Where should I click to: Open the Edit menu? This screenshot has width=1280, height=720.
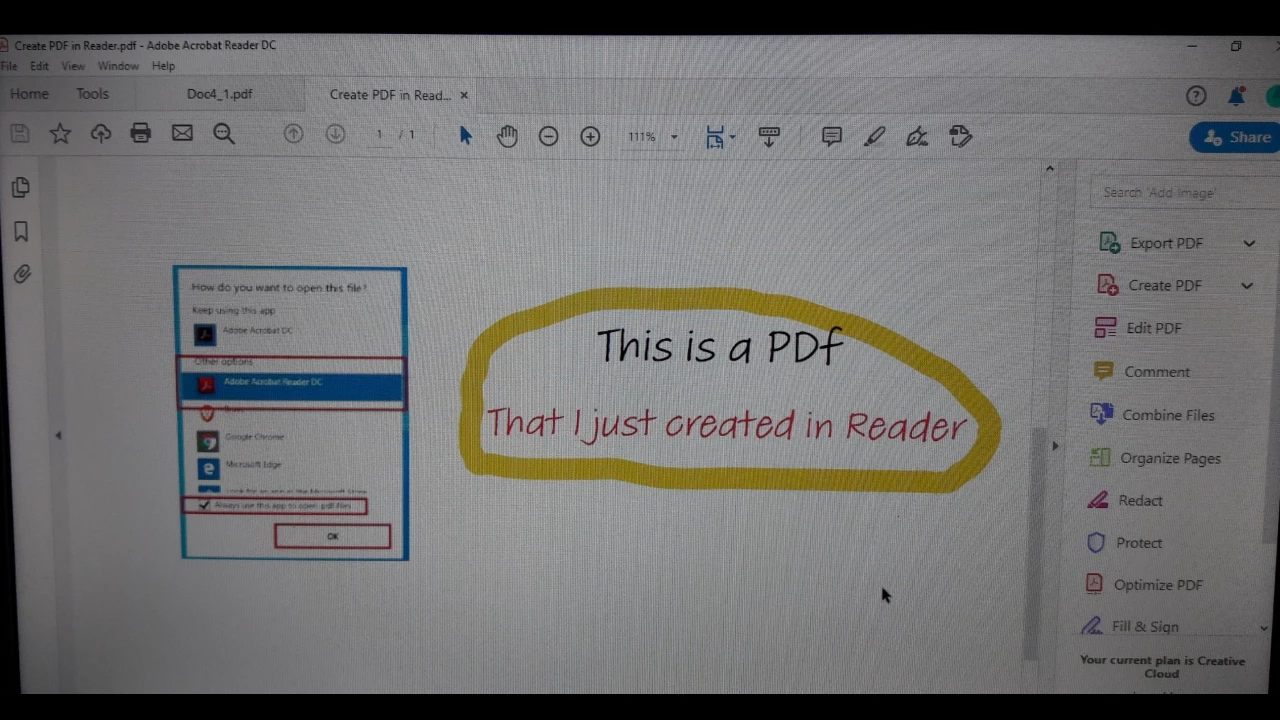coord(39,66)
